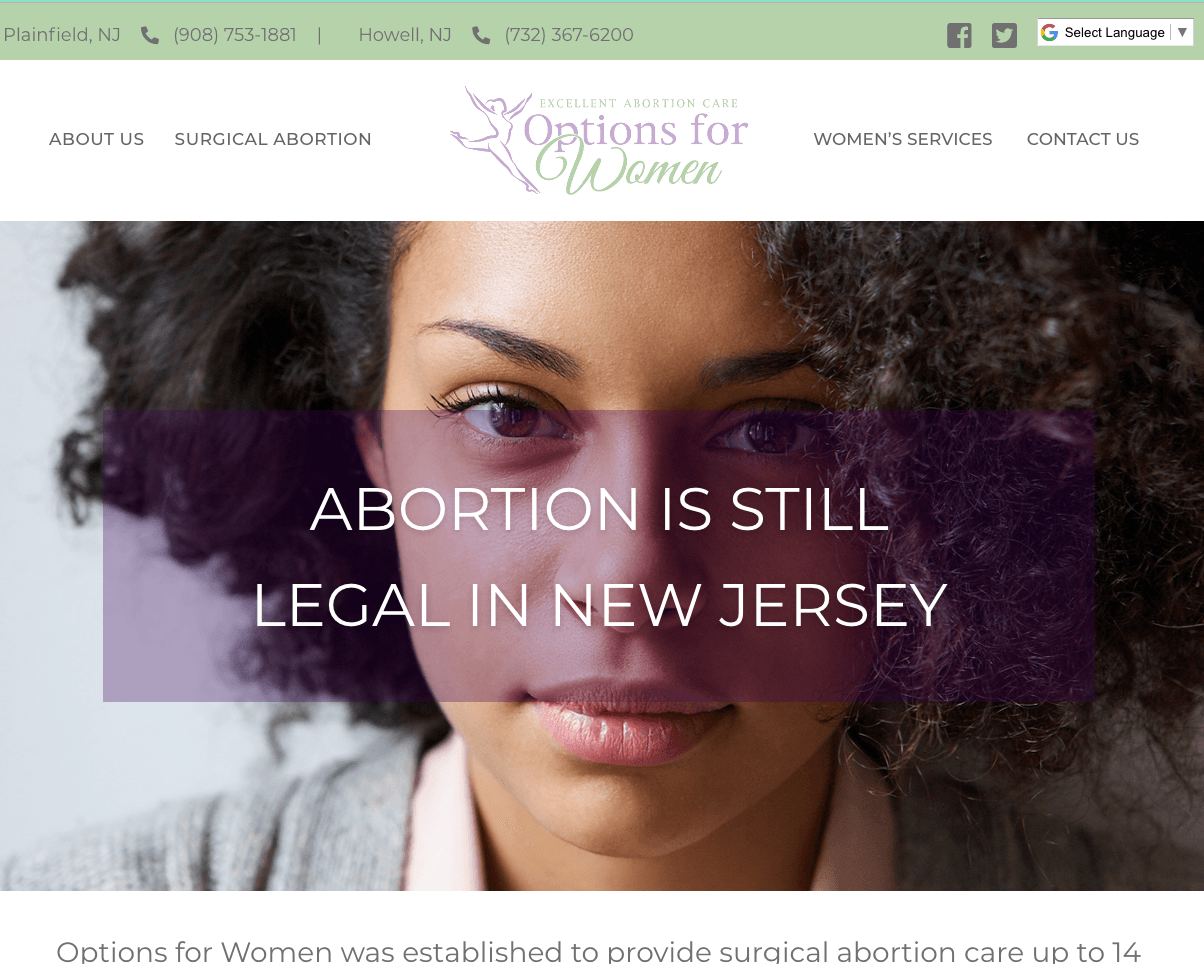The image size is (1204, 964).
Task: Open the Facebook page icon
Action: click(x=959, y=35)
